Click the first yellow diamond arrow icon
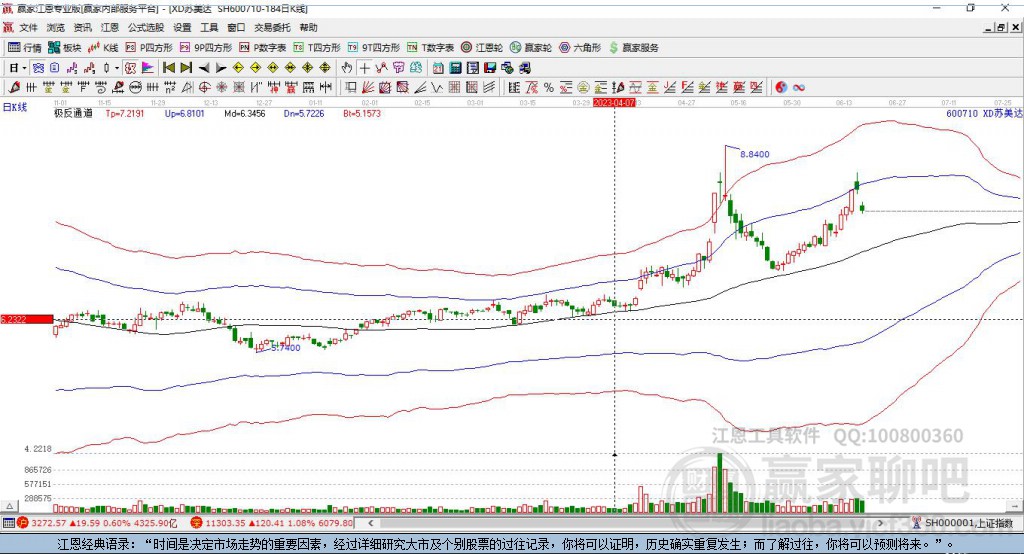 [238, 68]
